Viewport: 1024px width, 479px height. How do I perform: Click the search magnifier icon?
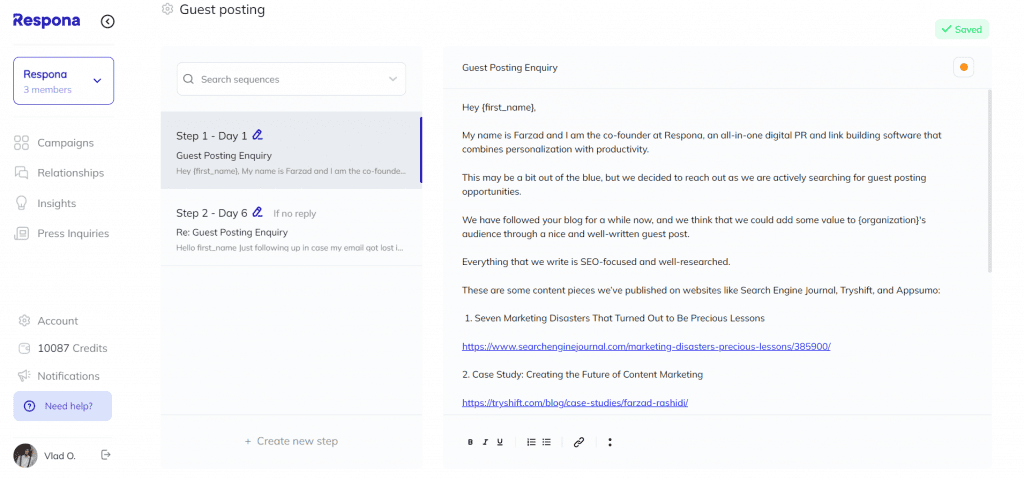coord(189,79)
